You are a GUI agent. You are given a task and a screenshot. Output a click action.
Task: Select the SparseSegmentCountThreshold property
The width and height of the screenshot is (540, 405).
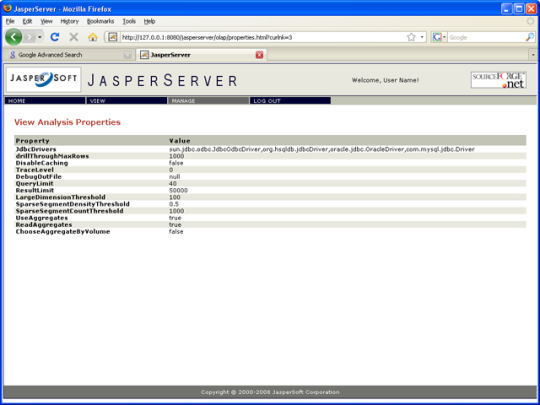click(x=70, y=211)
